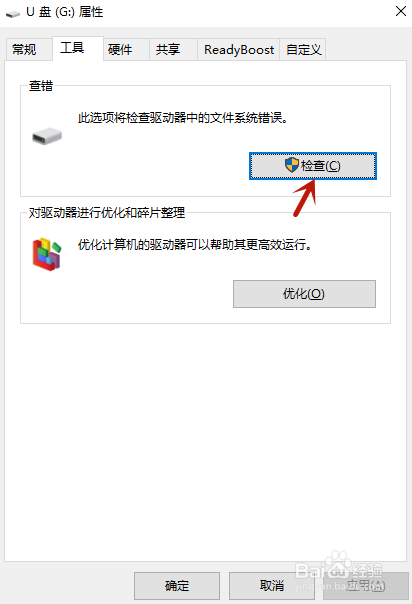Click the 对驱动器进行优化和碎片整理 group label

(107, 212)
